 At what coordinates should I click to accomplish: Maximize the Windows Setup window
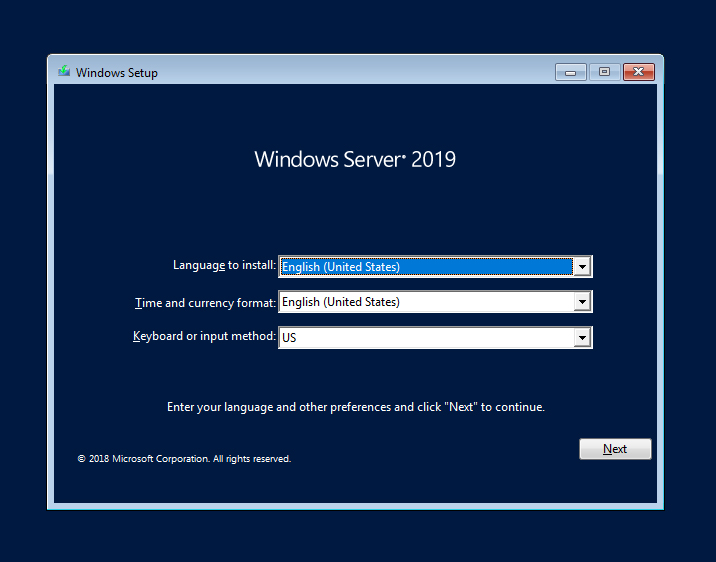pyautogui.click(x=605, y=72)
